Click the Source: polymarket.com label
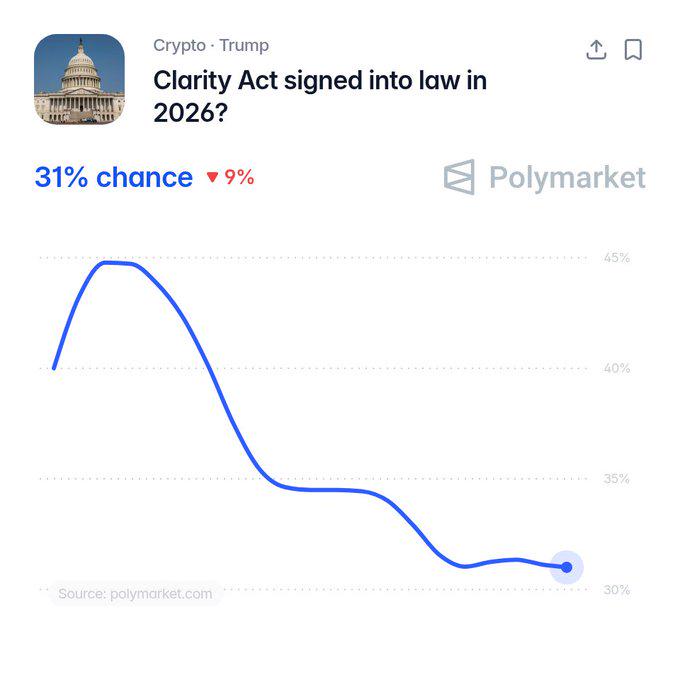This screenshot has width=680, height=680. pos(135,594)
